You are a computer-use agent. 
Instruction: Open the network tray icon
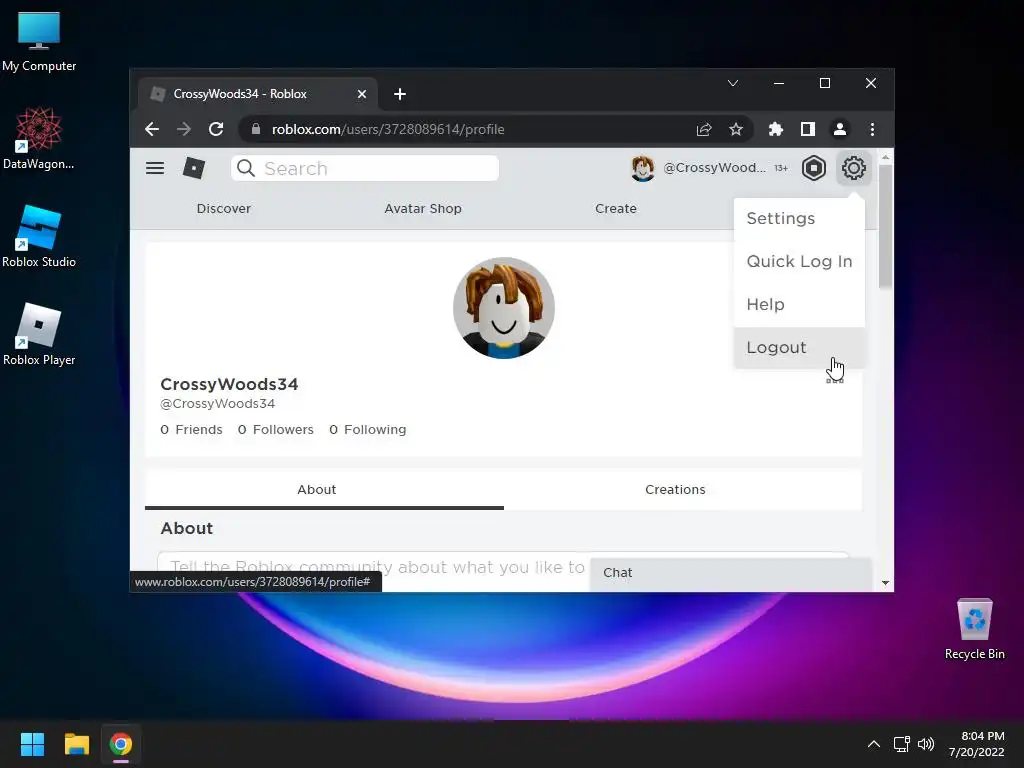pos(902,744)
